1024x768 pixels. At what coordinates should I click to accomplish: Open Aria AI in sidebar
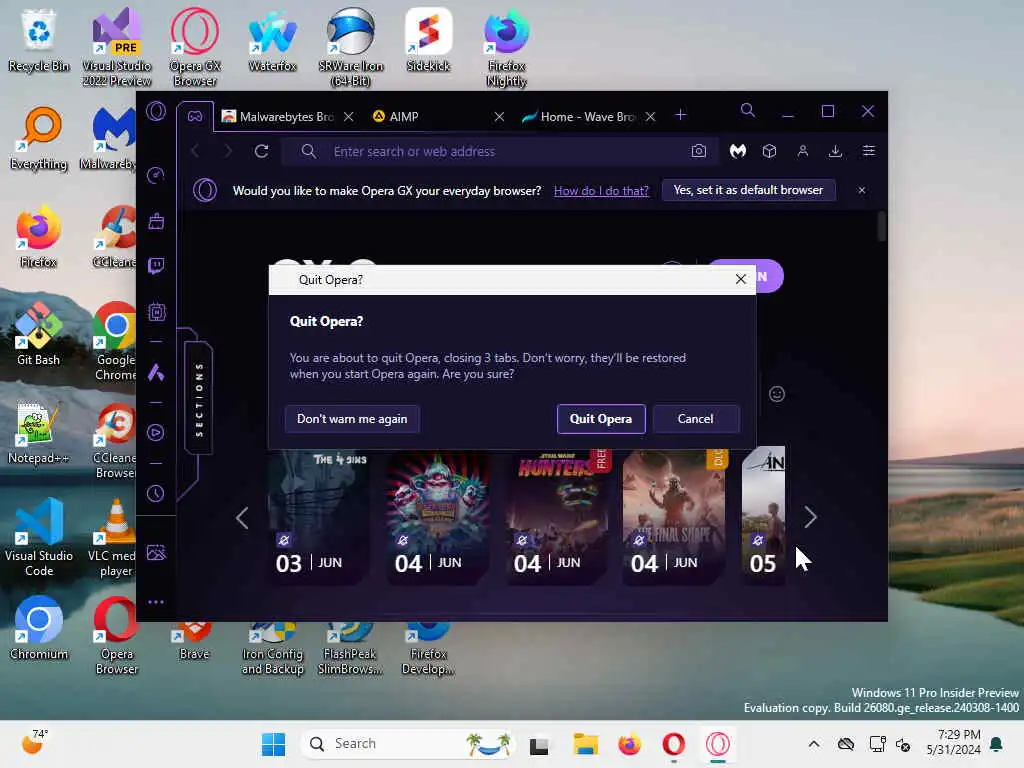point(156,373)
